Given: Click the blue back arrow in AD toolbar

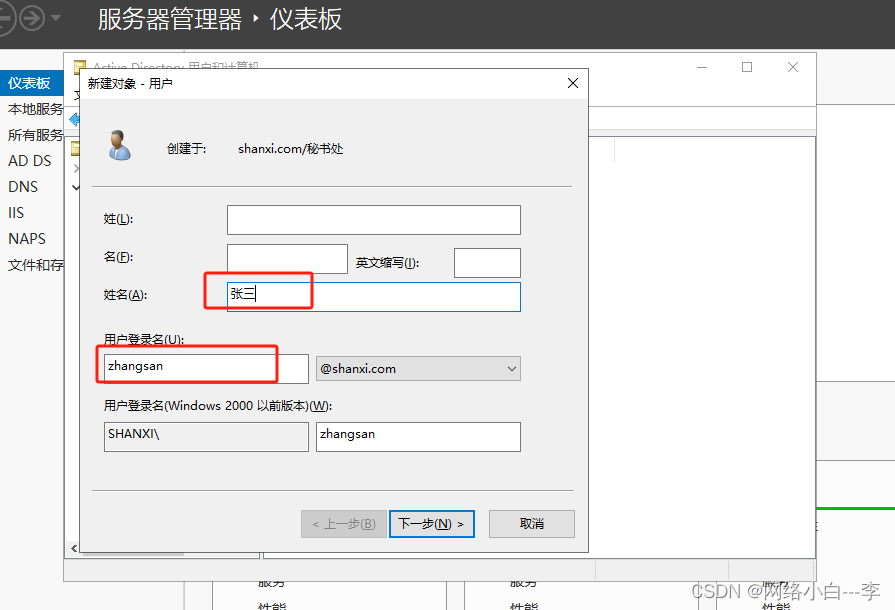Looking at the screenshot, I should pyautogui.click(x=74, y=120).
